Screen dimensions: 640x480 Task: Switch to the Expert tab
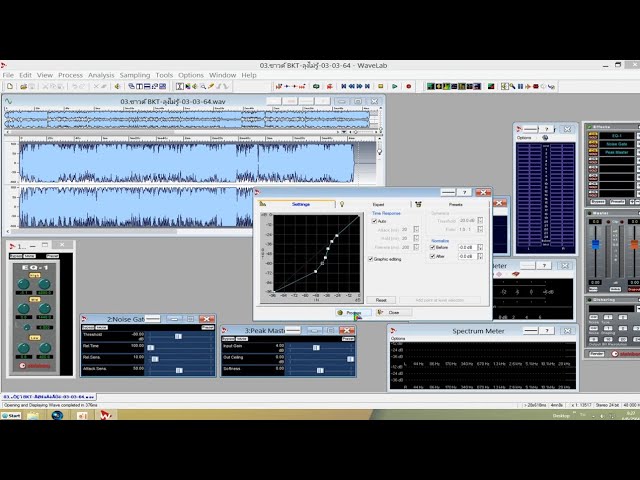378,204
